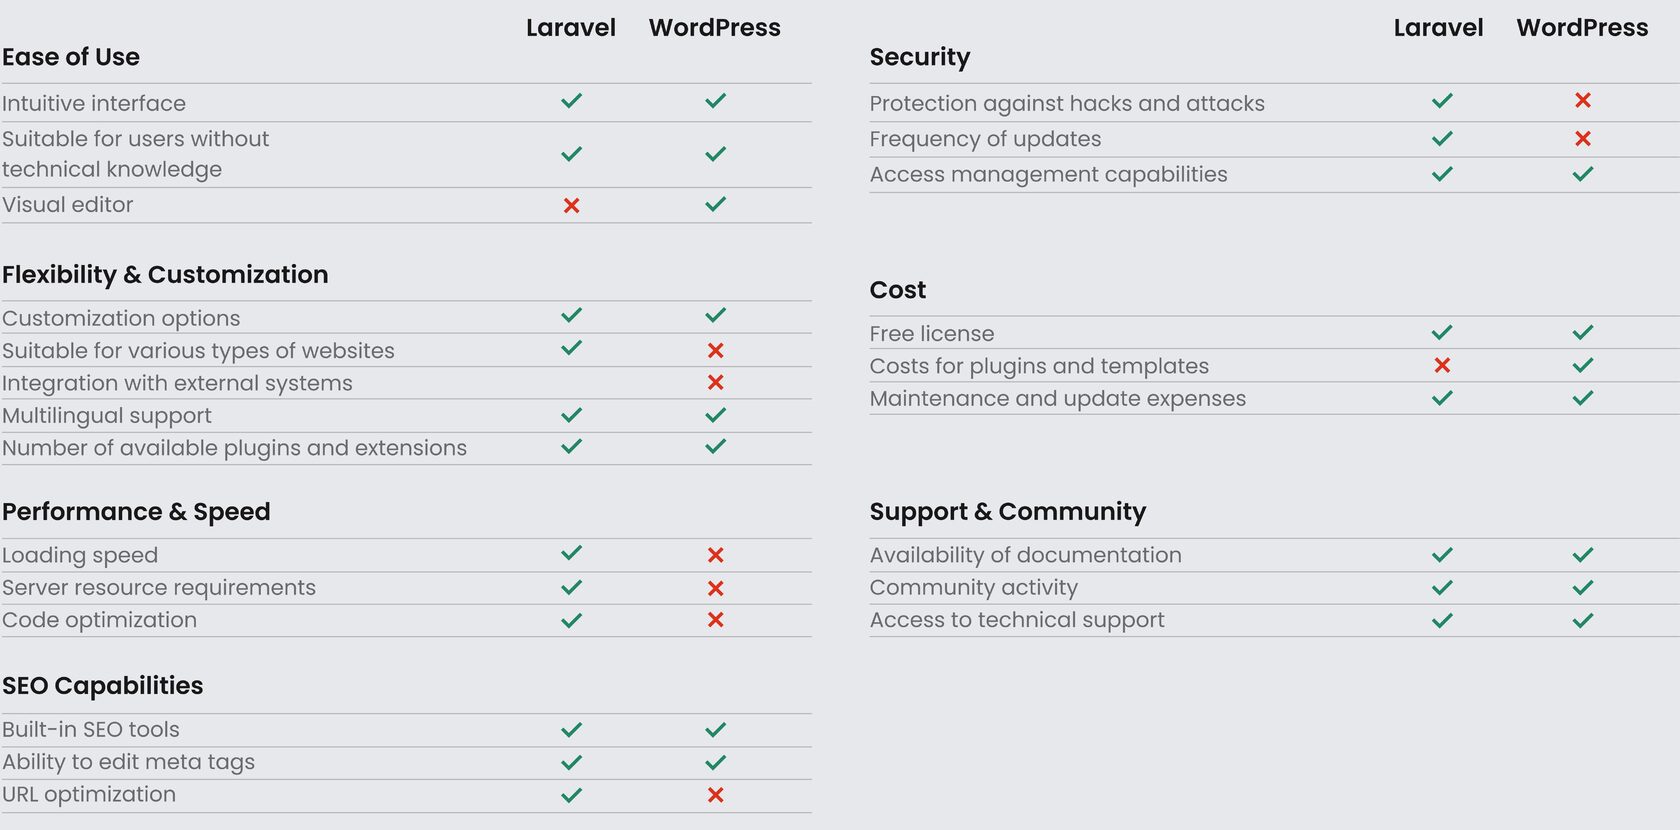Screen dimensions: 1680x830
Task: Click WordPress checkmark for Intuitive interface
Action: (x=715, y=101)
